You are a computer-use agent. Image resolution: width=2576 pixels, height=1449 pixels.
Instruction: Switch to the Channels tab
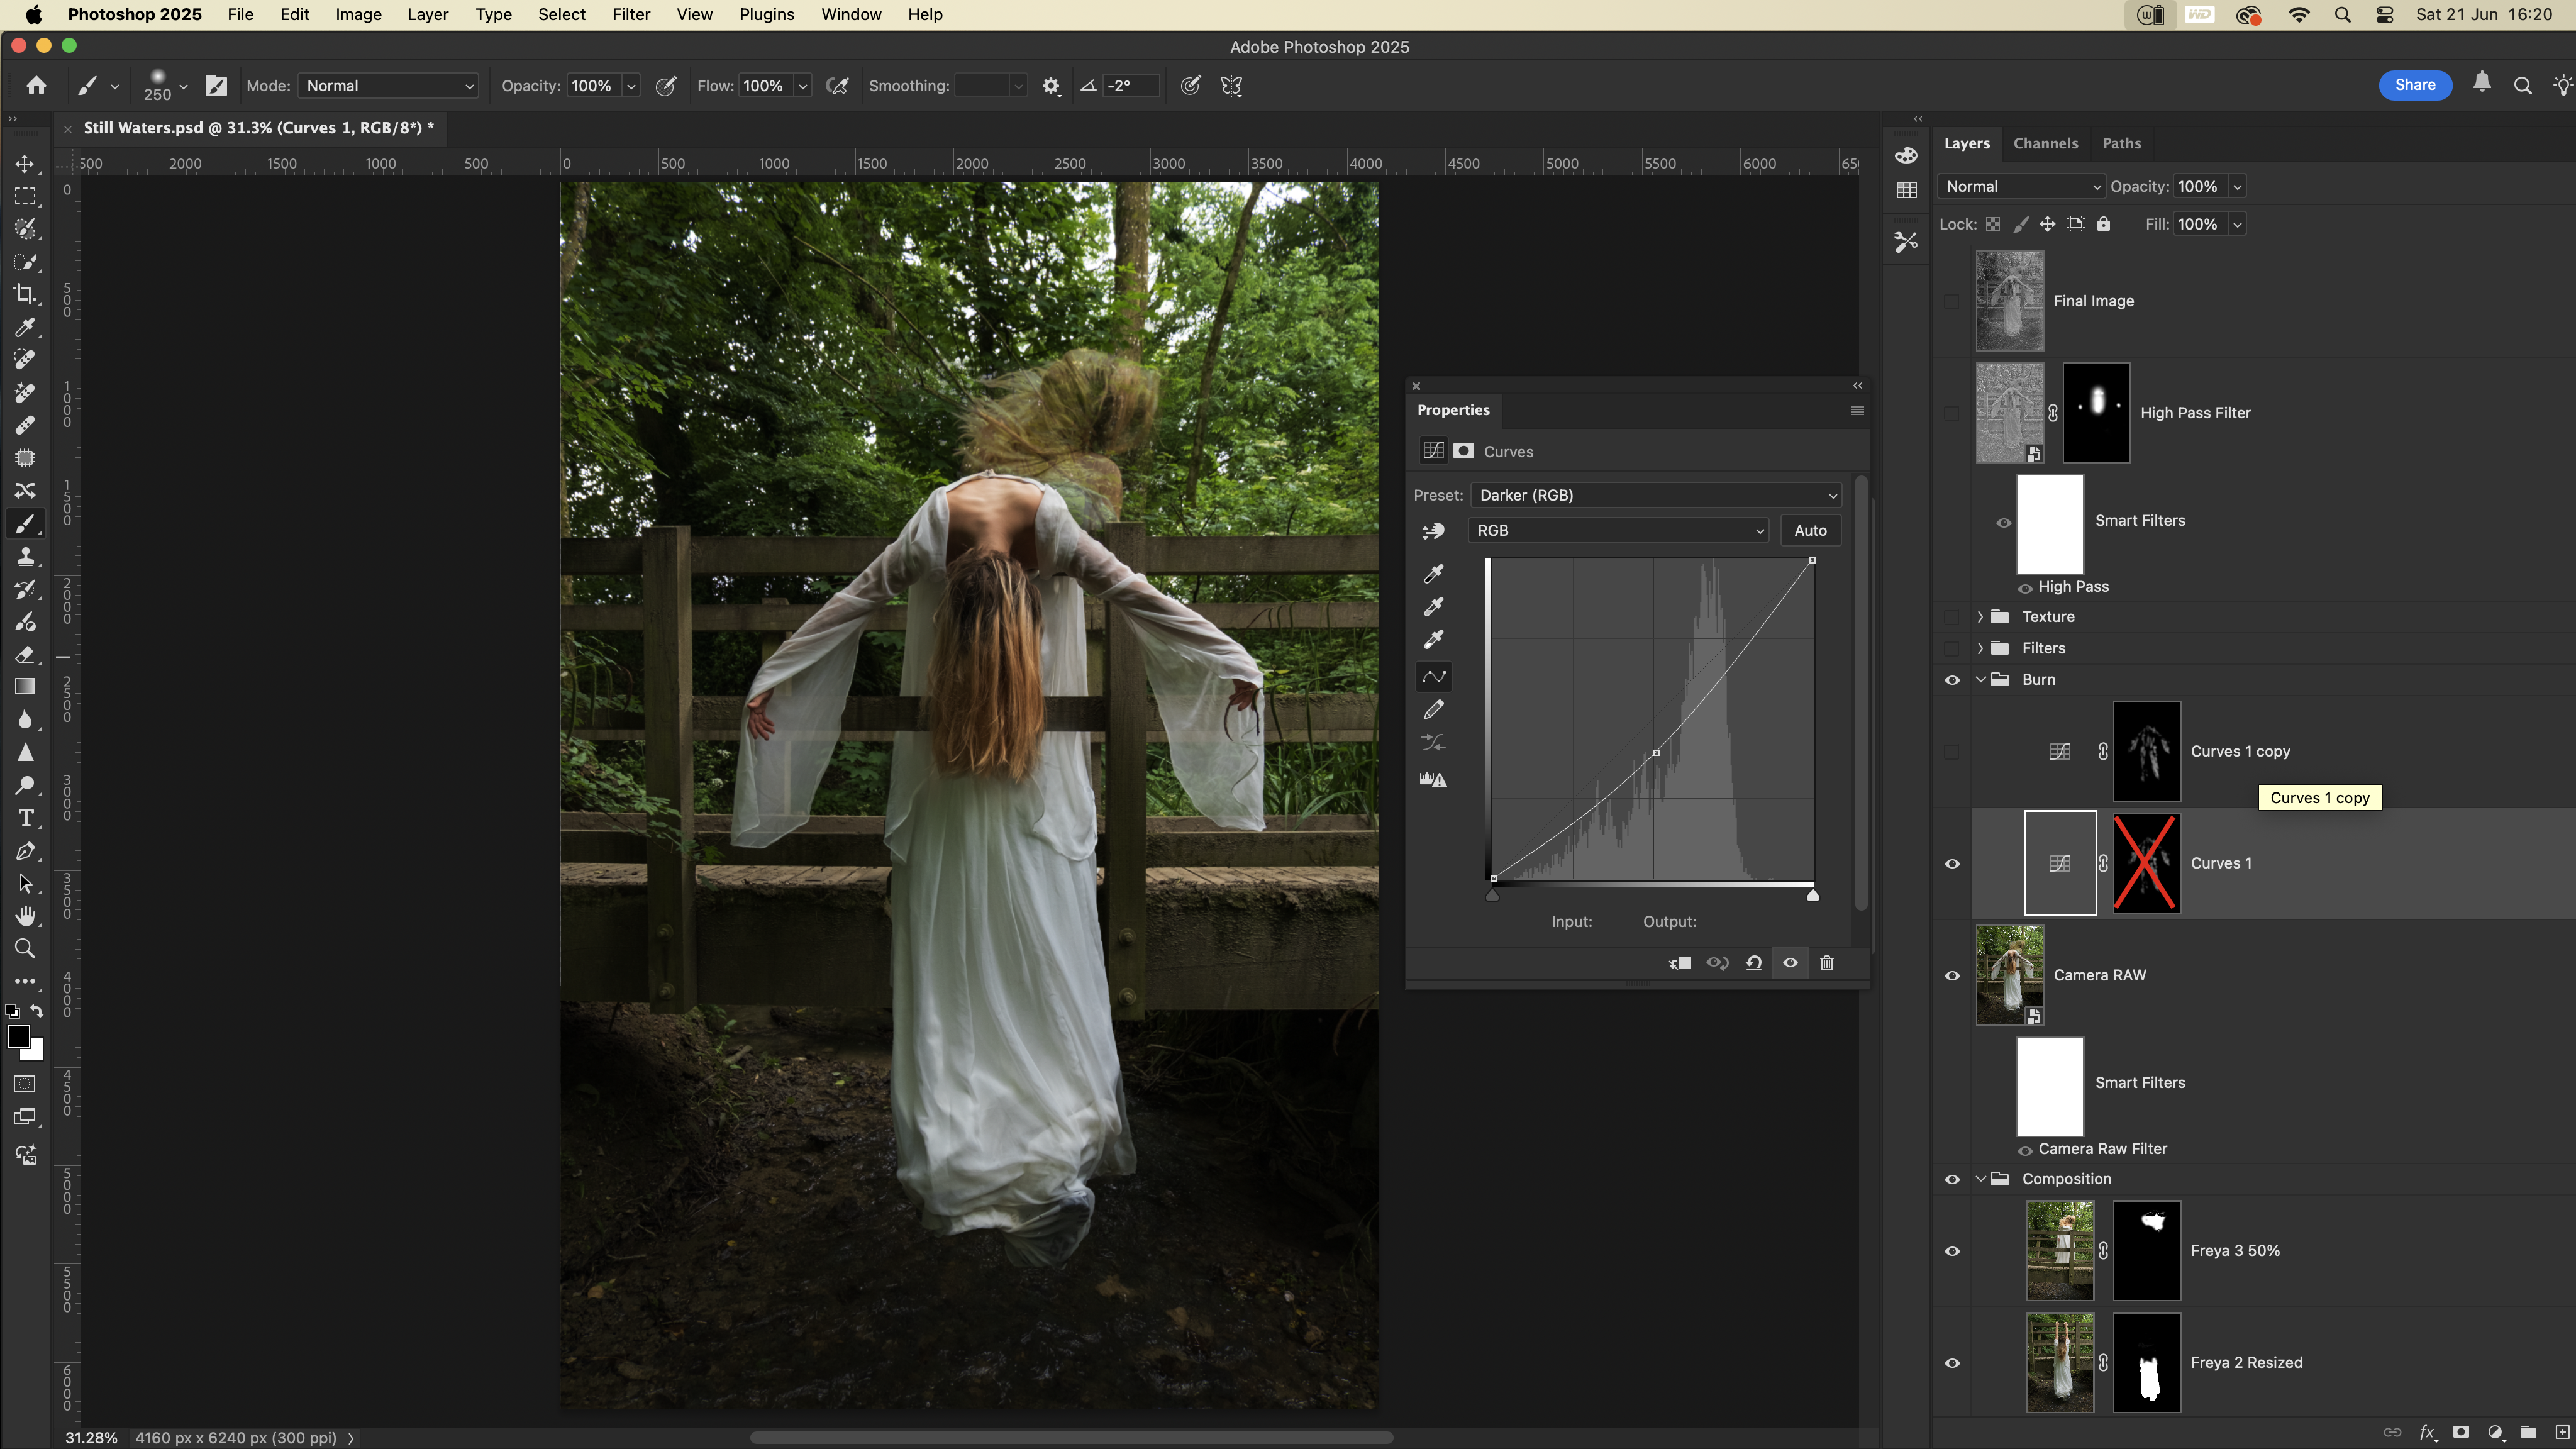tap(2045, 143)
